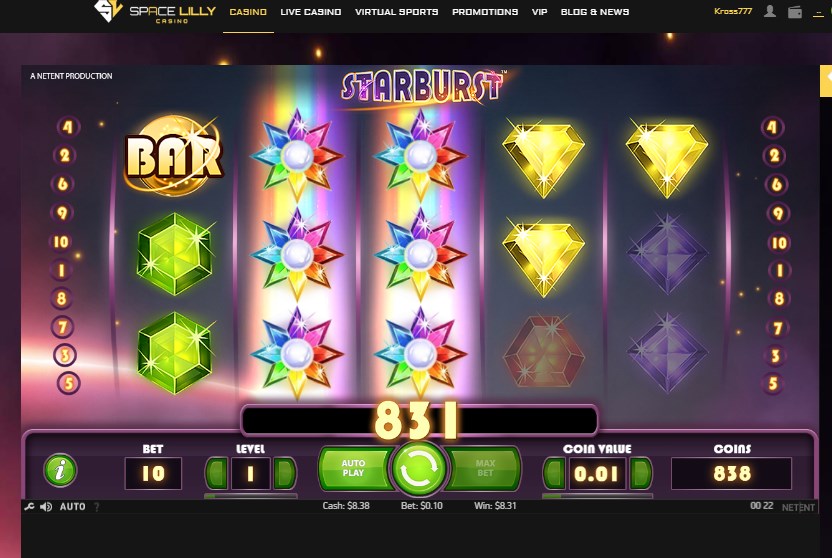Increase coin value with right arrow
Viewport: 832px width, 558px height.
(640, 473)
